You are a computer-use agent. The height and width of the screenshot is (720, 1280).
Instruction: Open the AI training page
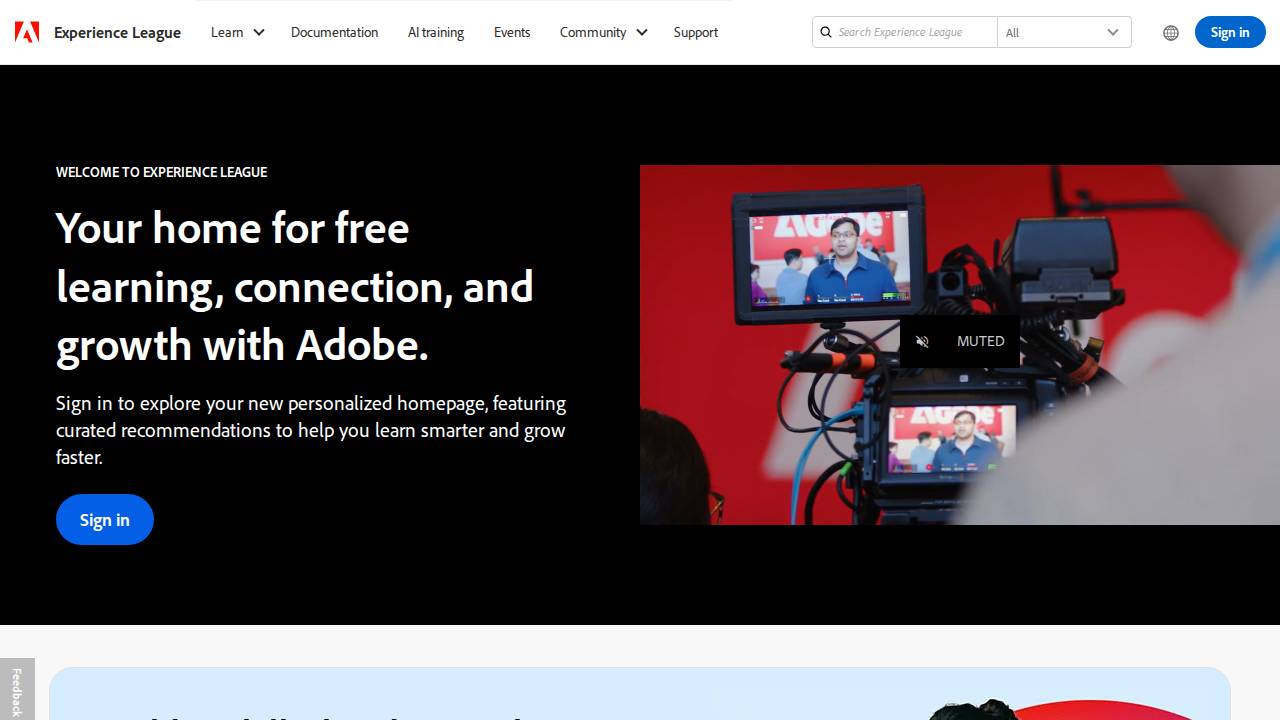point(435,32)
